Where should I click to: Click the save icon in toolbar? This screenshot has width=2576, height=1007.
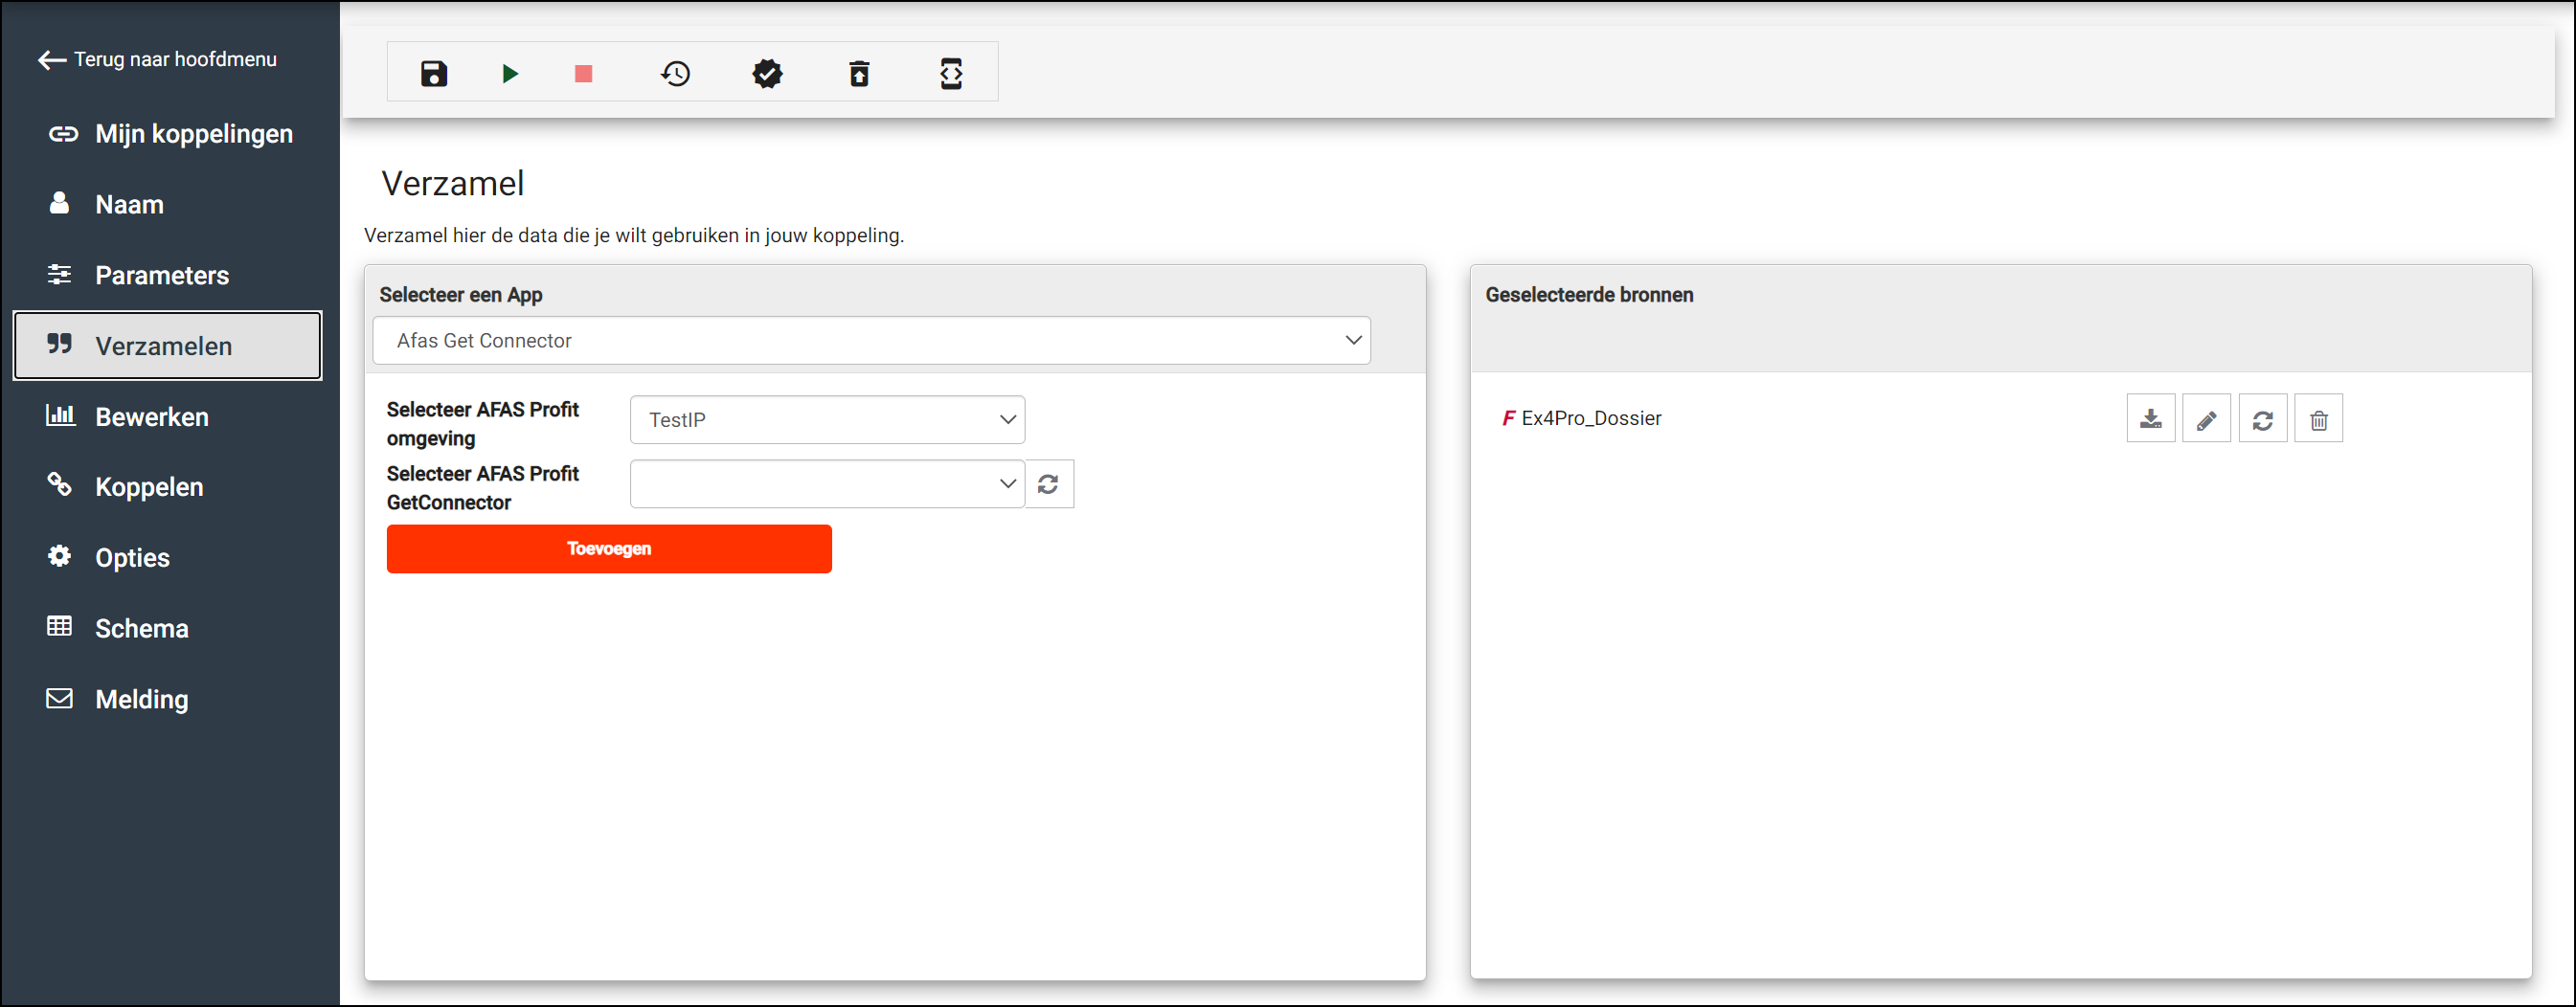(x=434, y=73)
